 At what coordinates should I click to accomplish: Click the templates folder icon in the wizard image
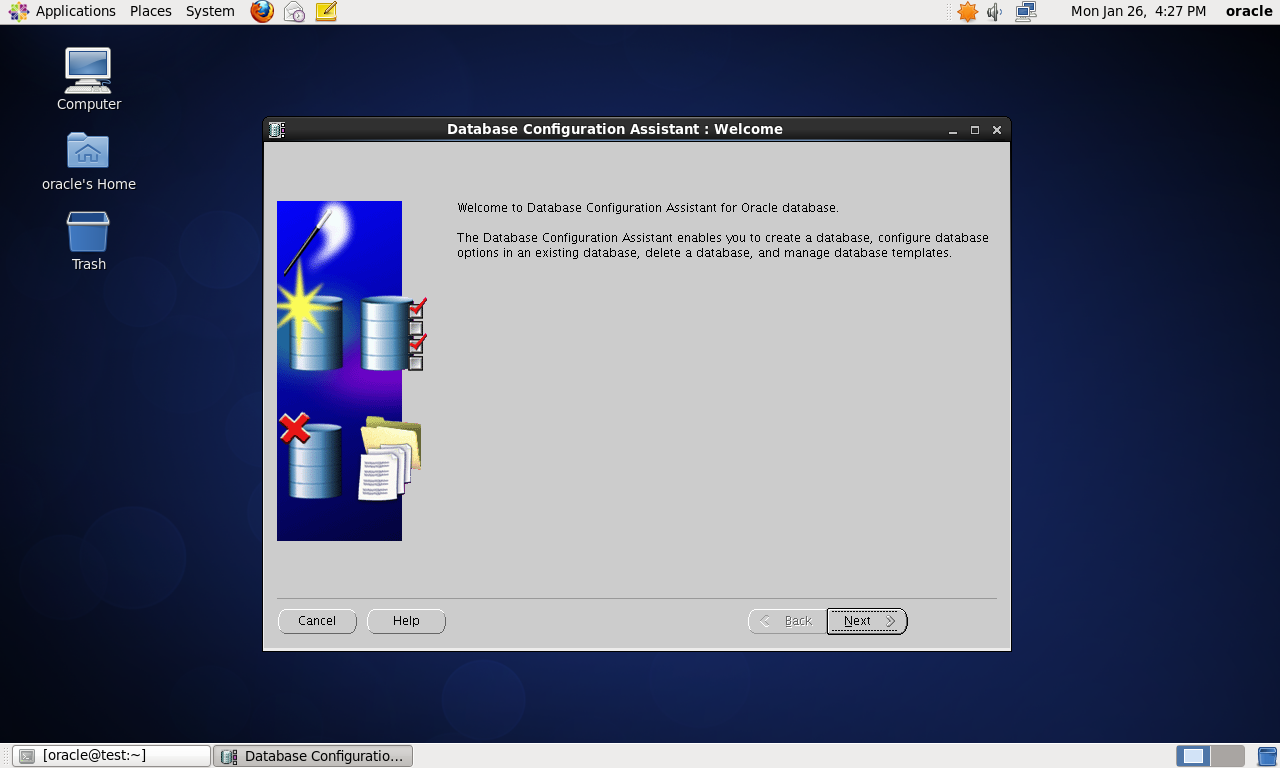[x=390, y=458]
